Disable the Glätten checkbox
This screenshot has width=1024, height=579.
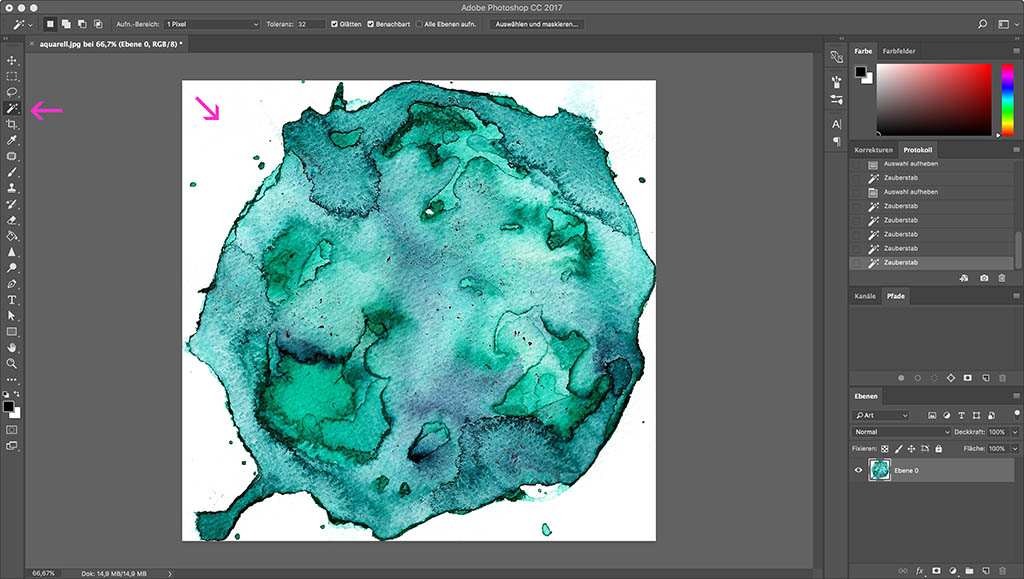tap(334, 23)
